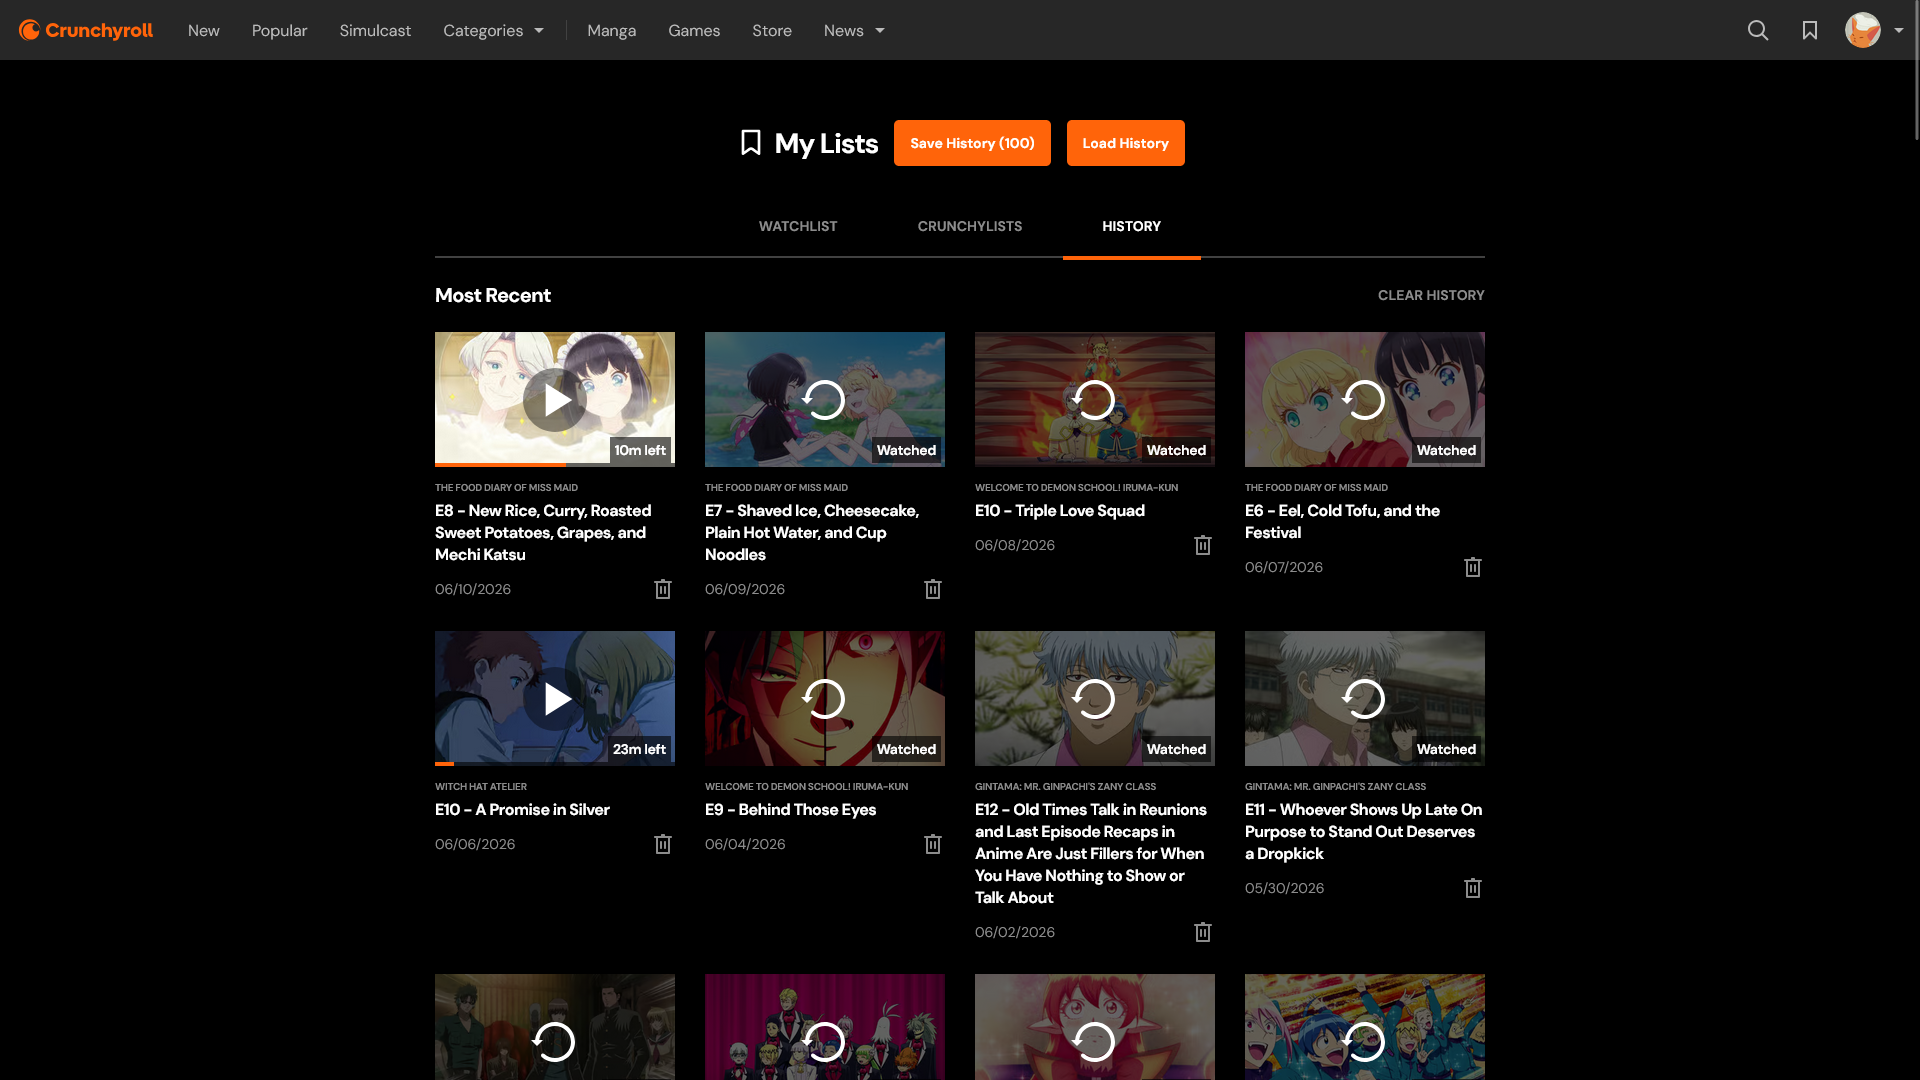Play E8 New Rice, Curry episode thumbnail
The height and width of the screenshot is (1080, 1920).
pyautogui.click(x=555, y=400)
